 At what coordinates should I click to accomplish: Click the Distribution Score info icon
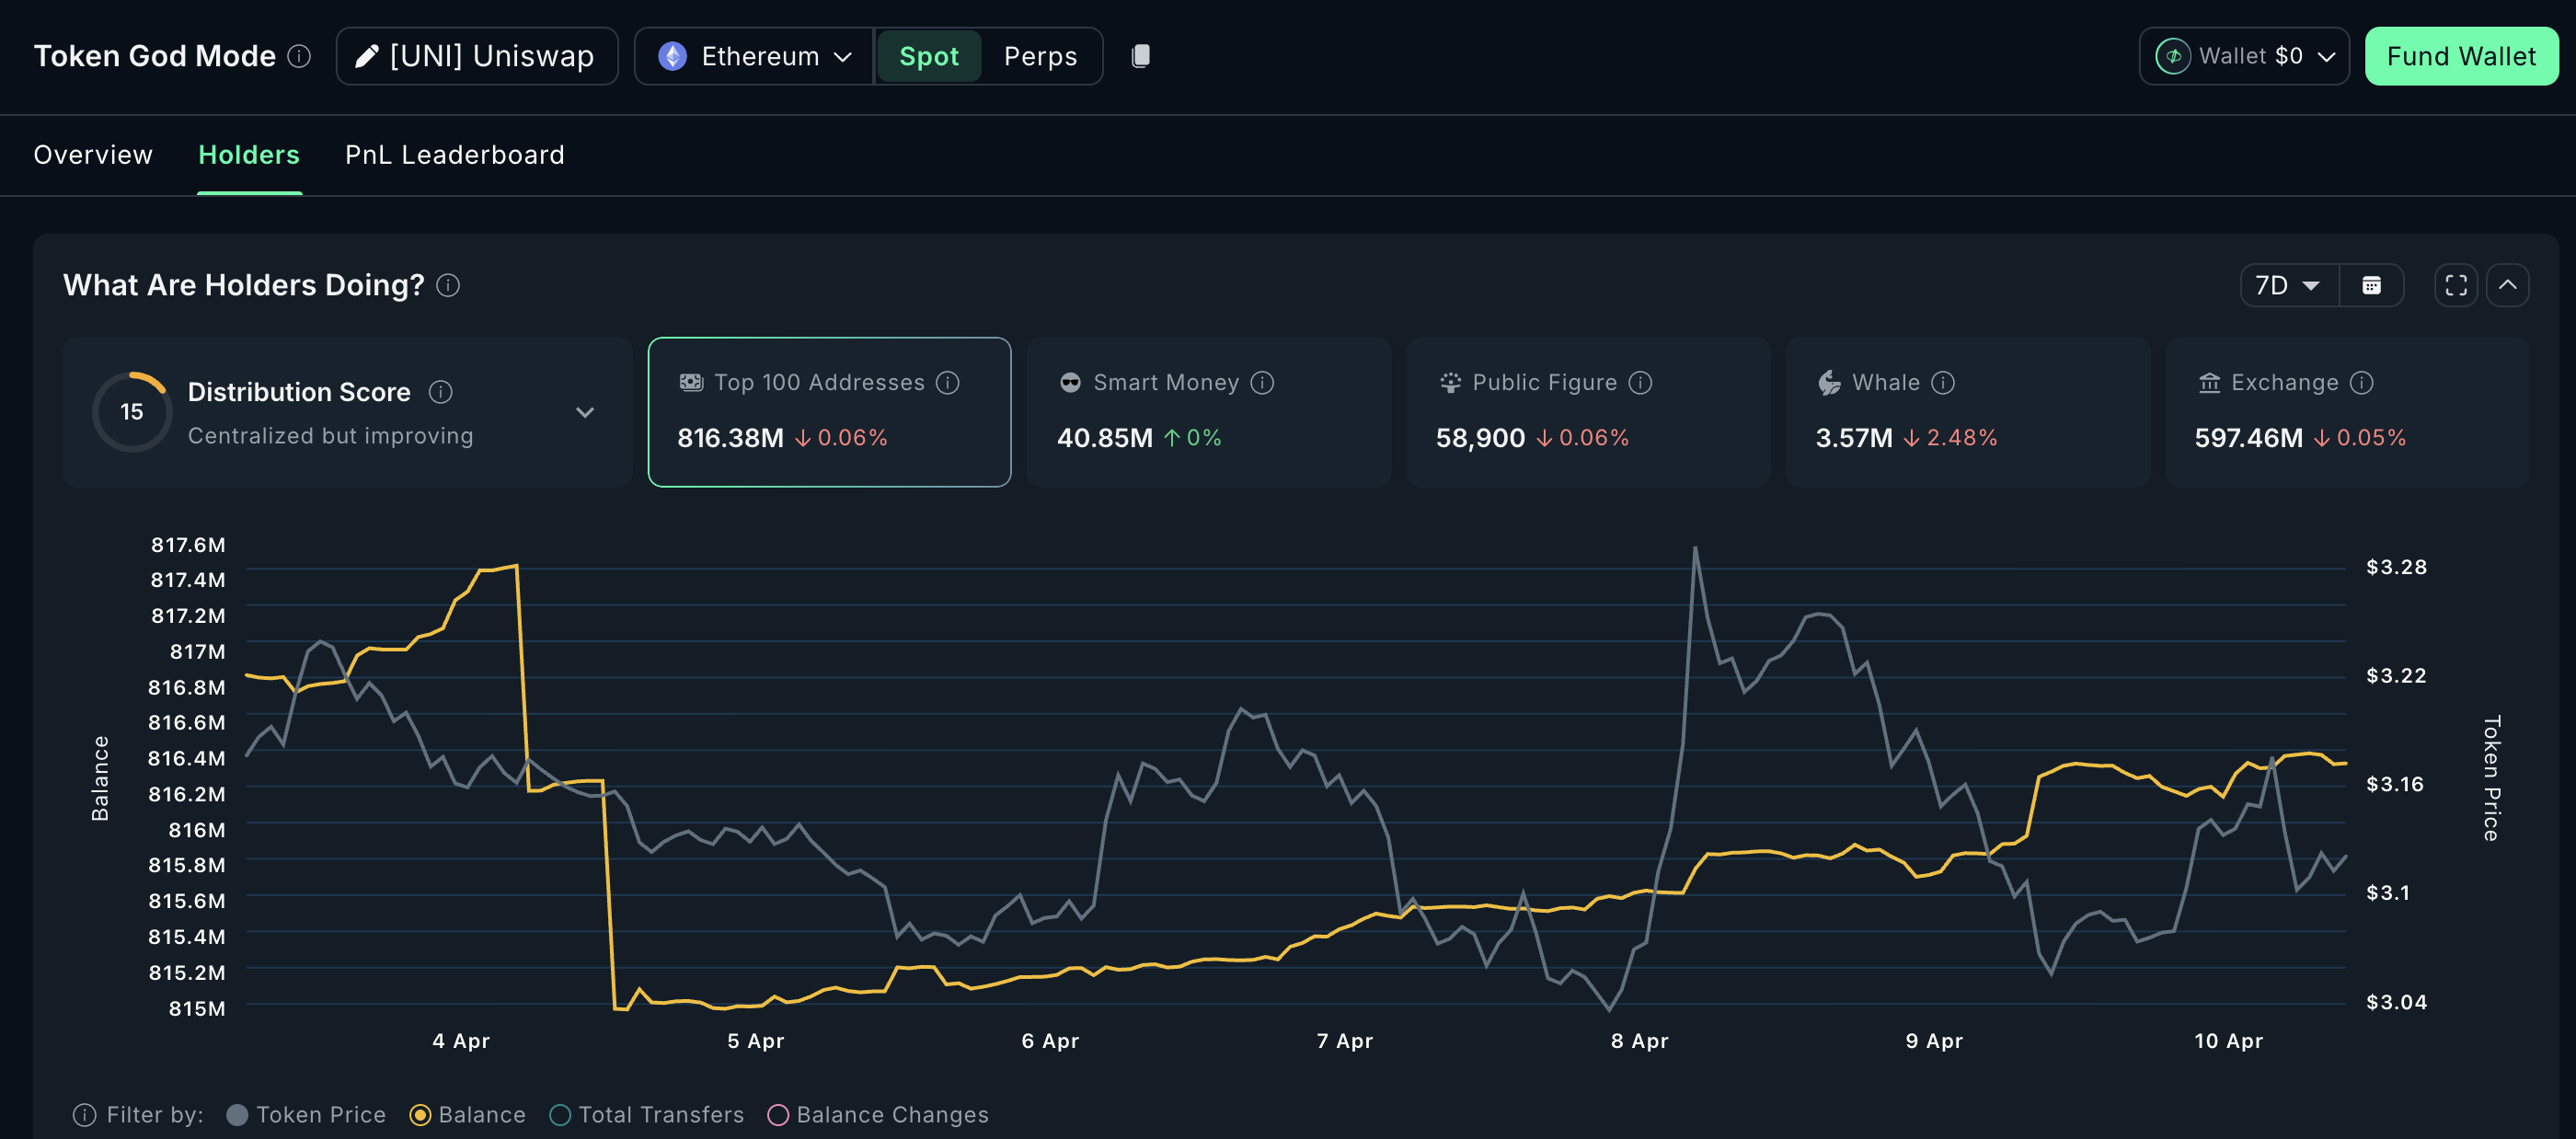440,392
